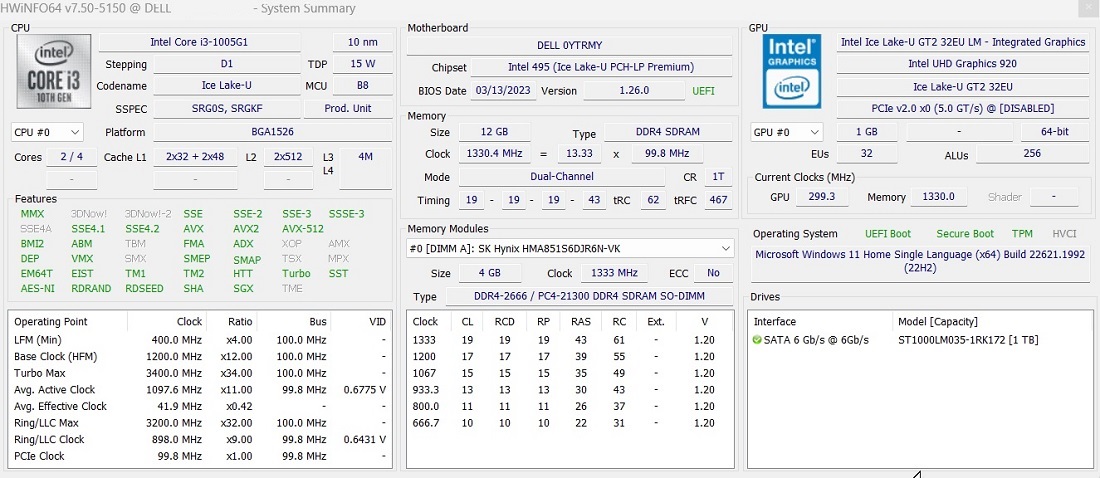
Task: Click the command rate 1T value
Action: coord(718,177)
